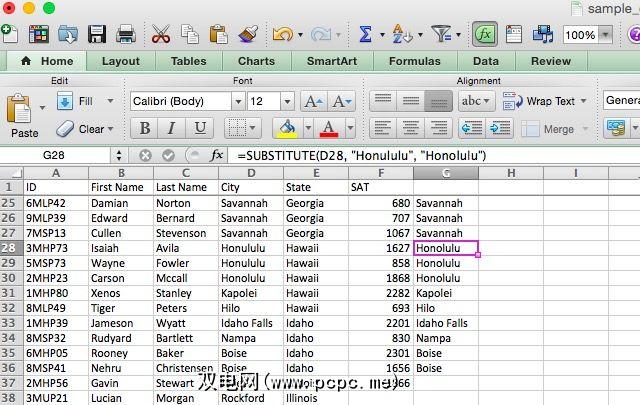The width and height of the screenshot is (640, 405).
Task: Open the Filter funnel tool
Action: click(439, 34)
